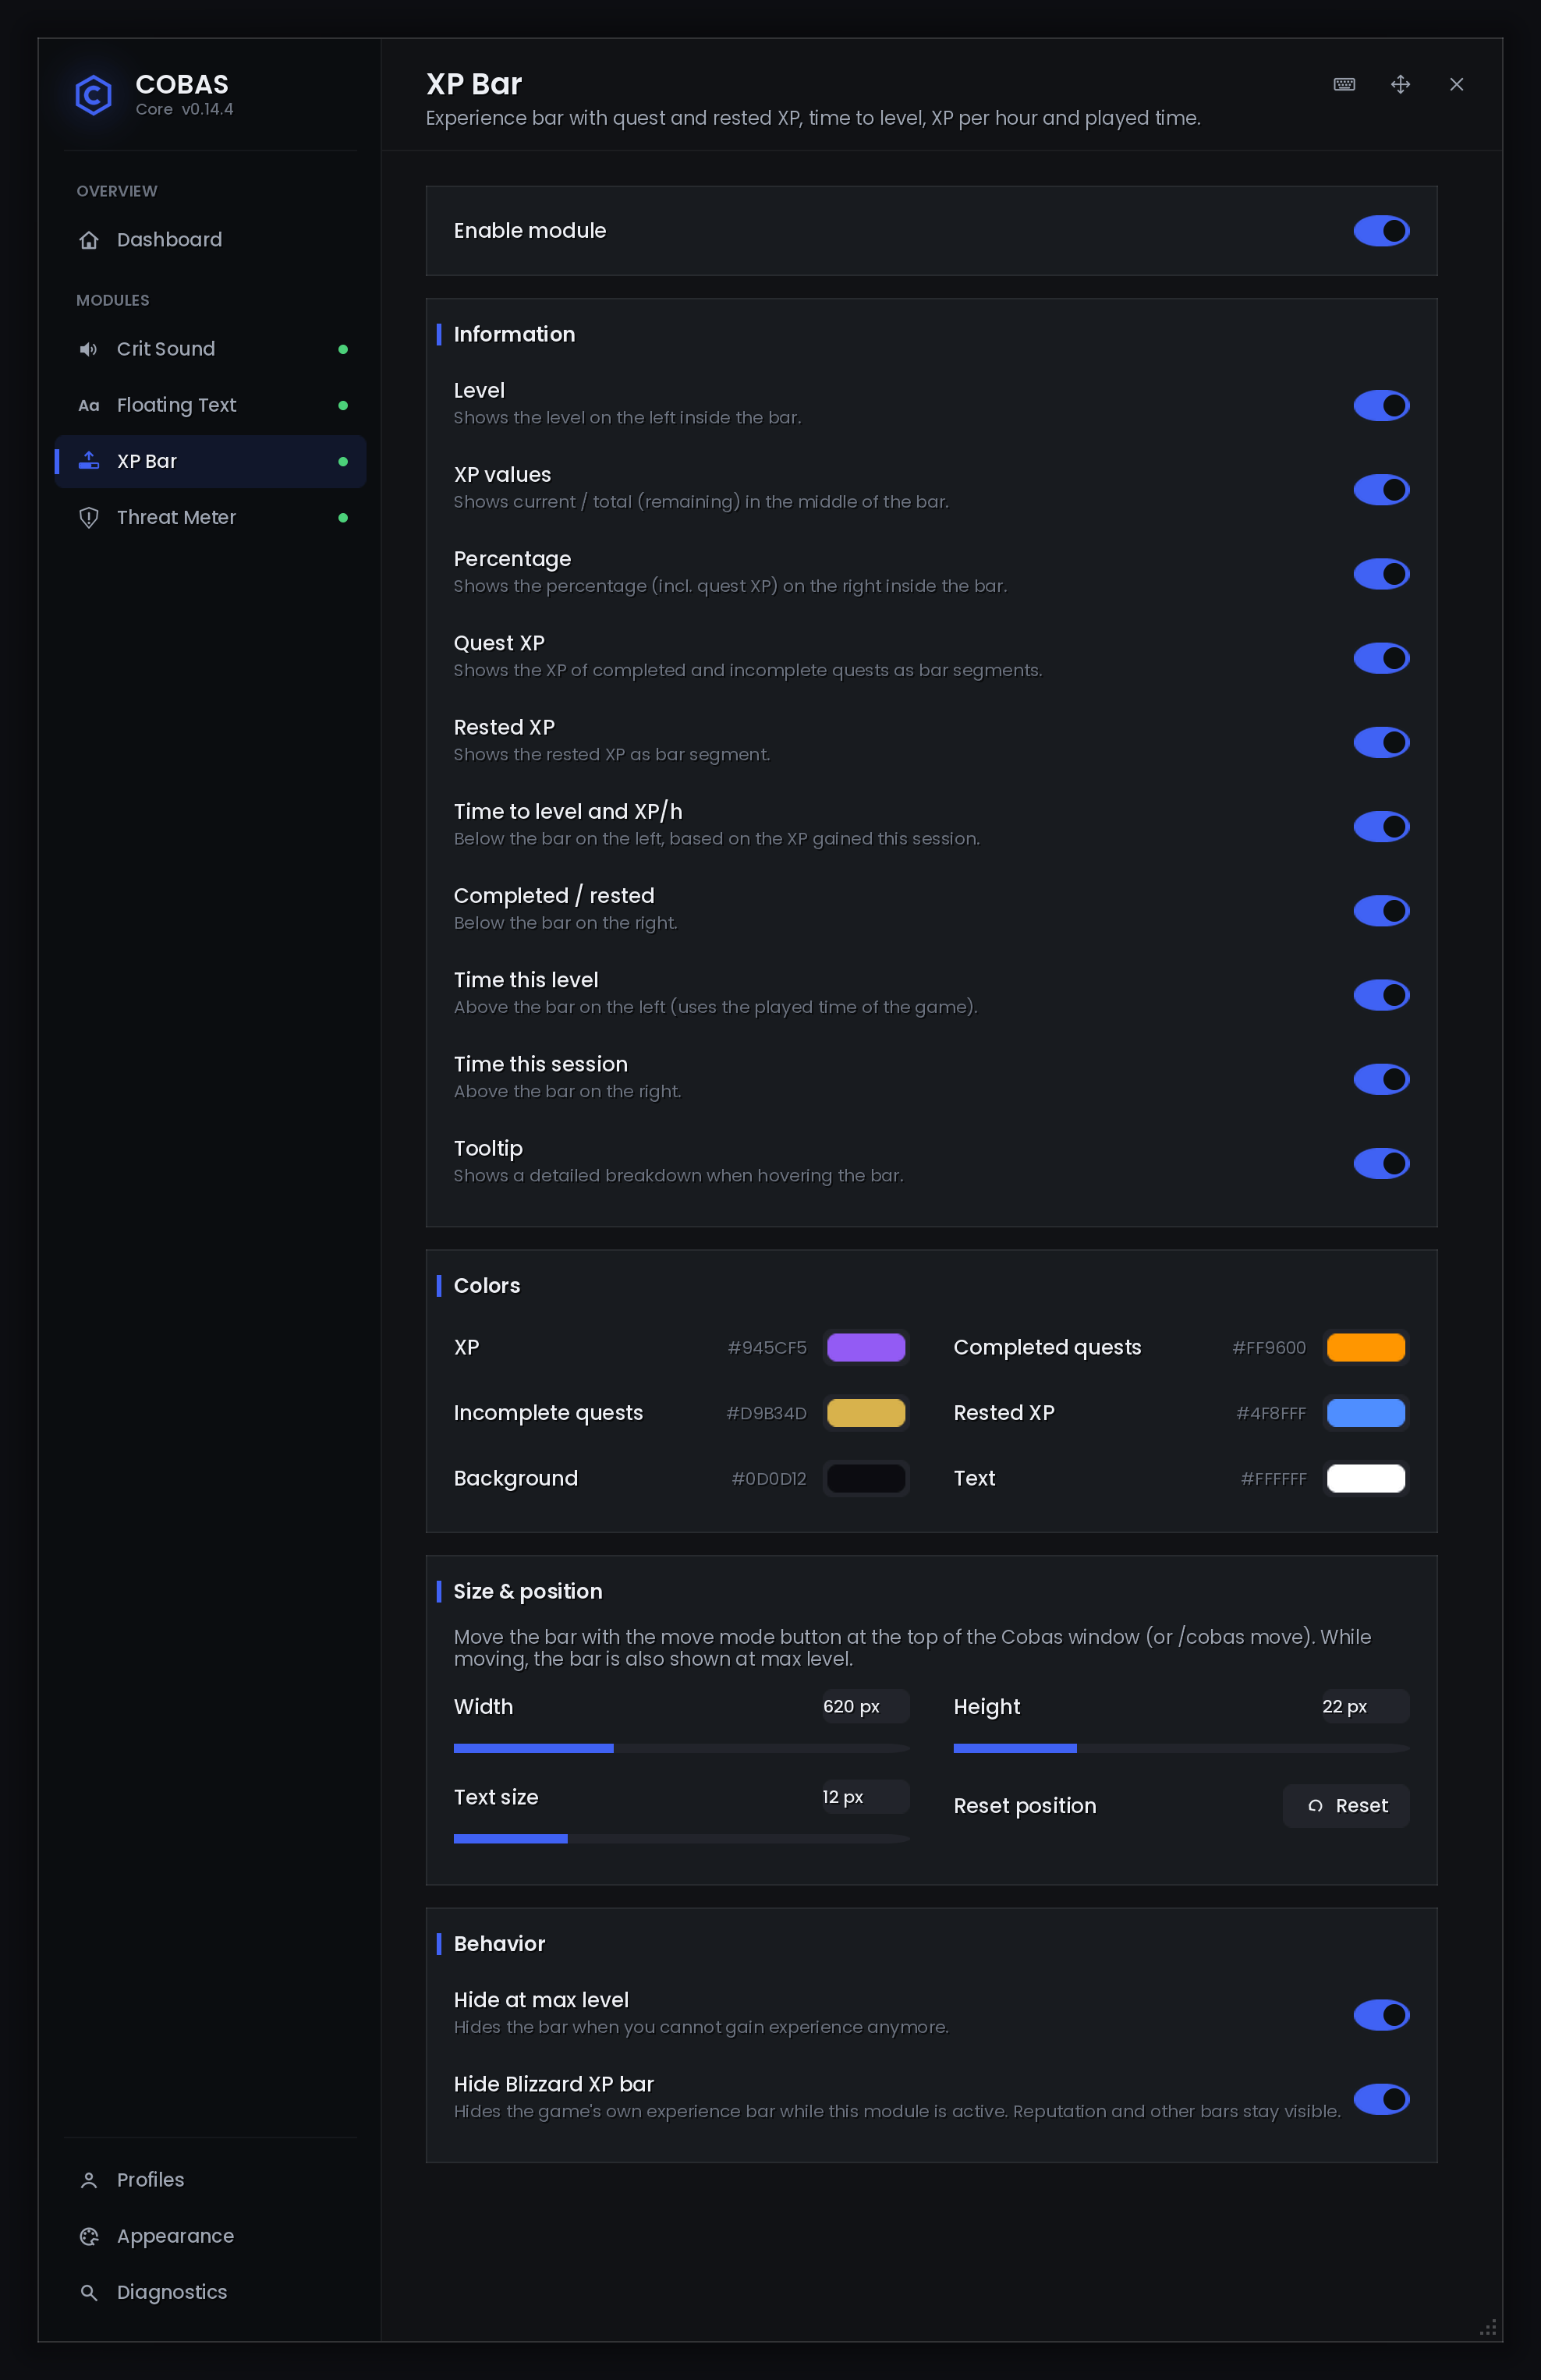
Task: Open the Floating Text module
Action: 210,405
